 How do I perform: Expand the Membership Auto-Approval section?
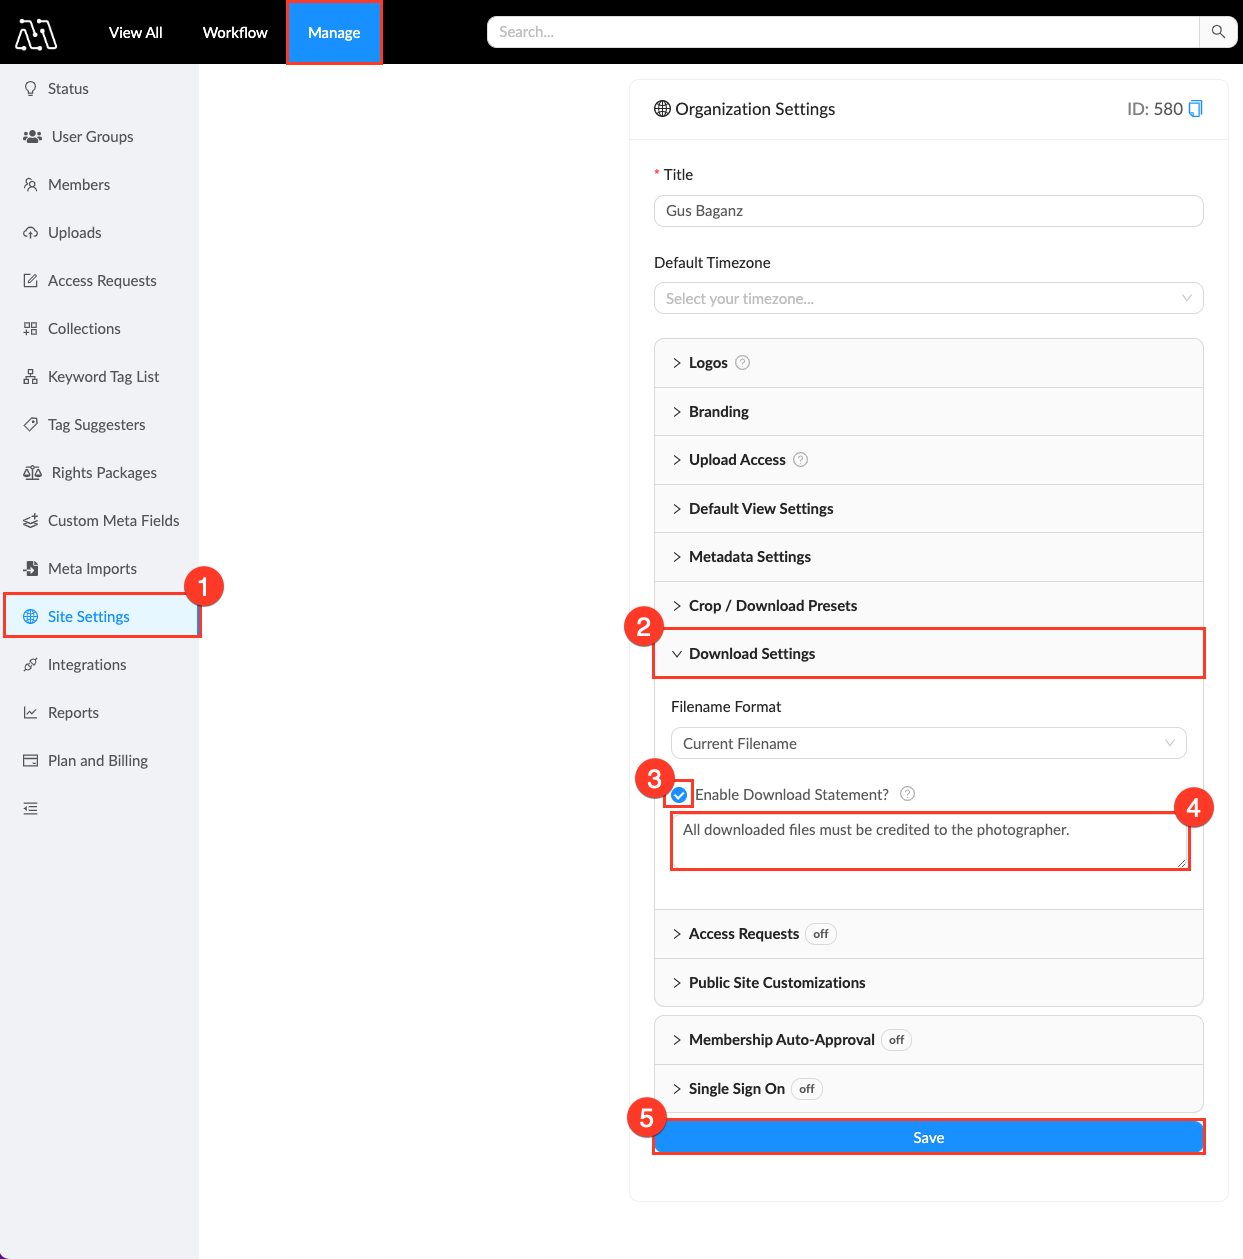point(781,1040)
